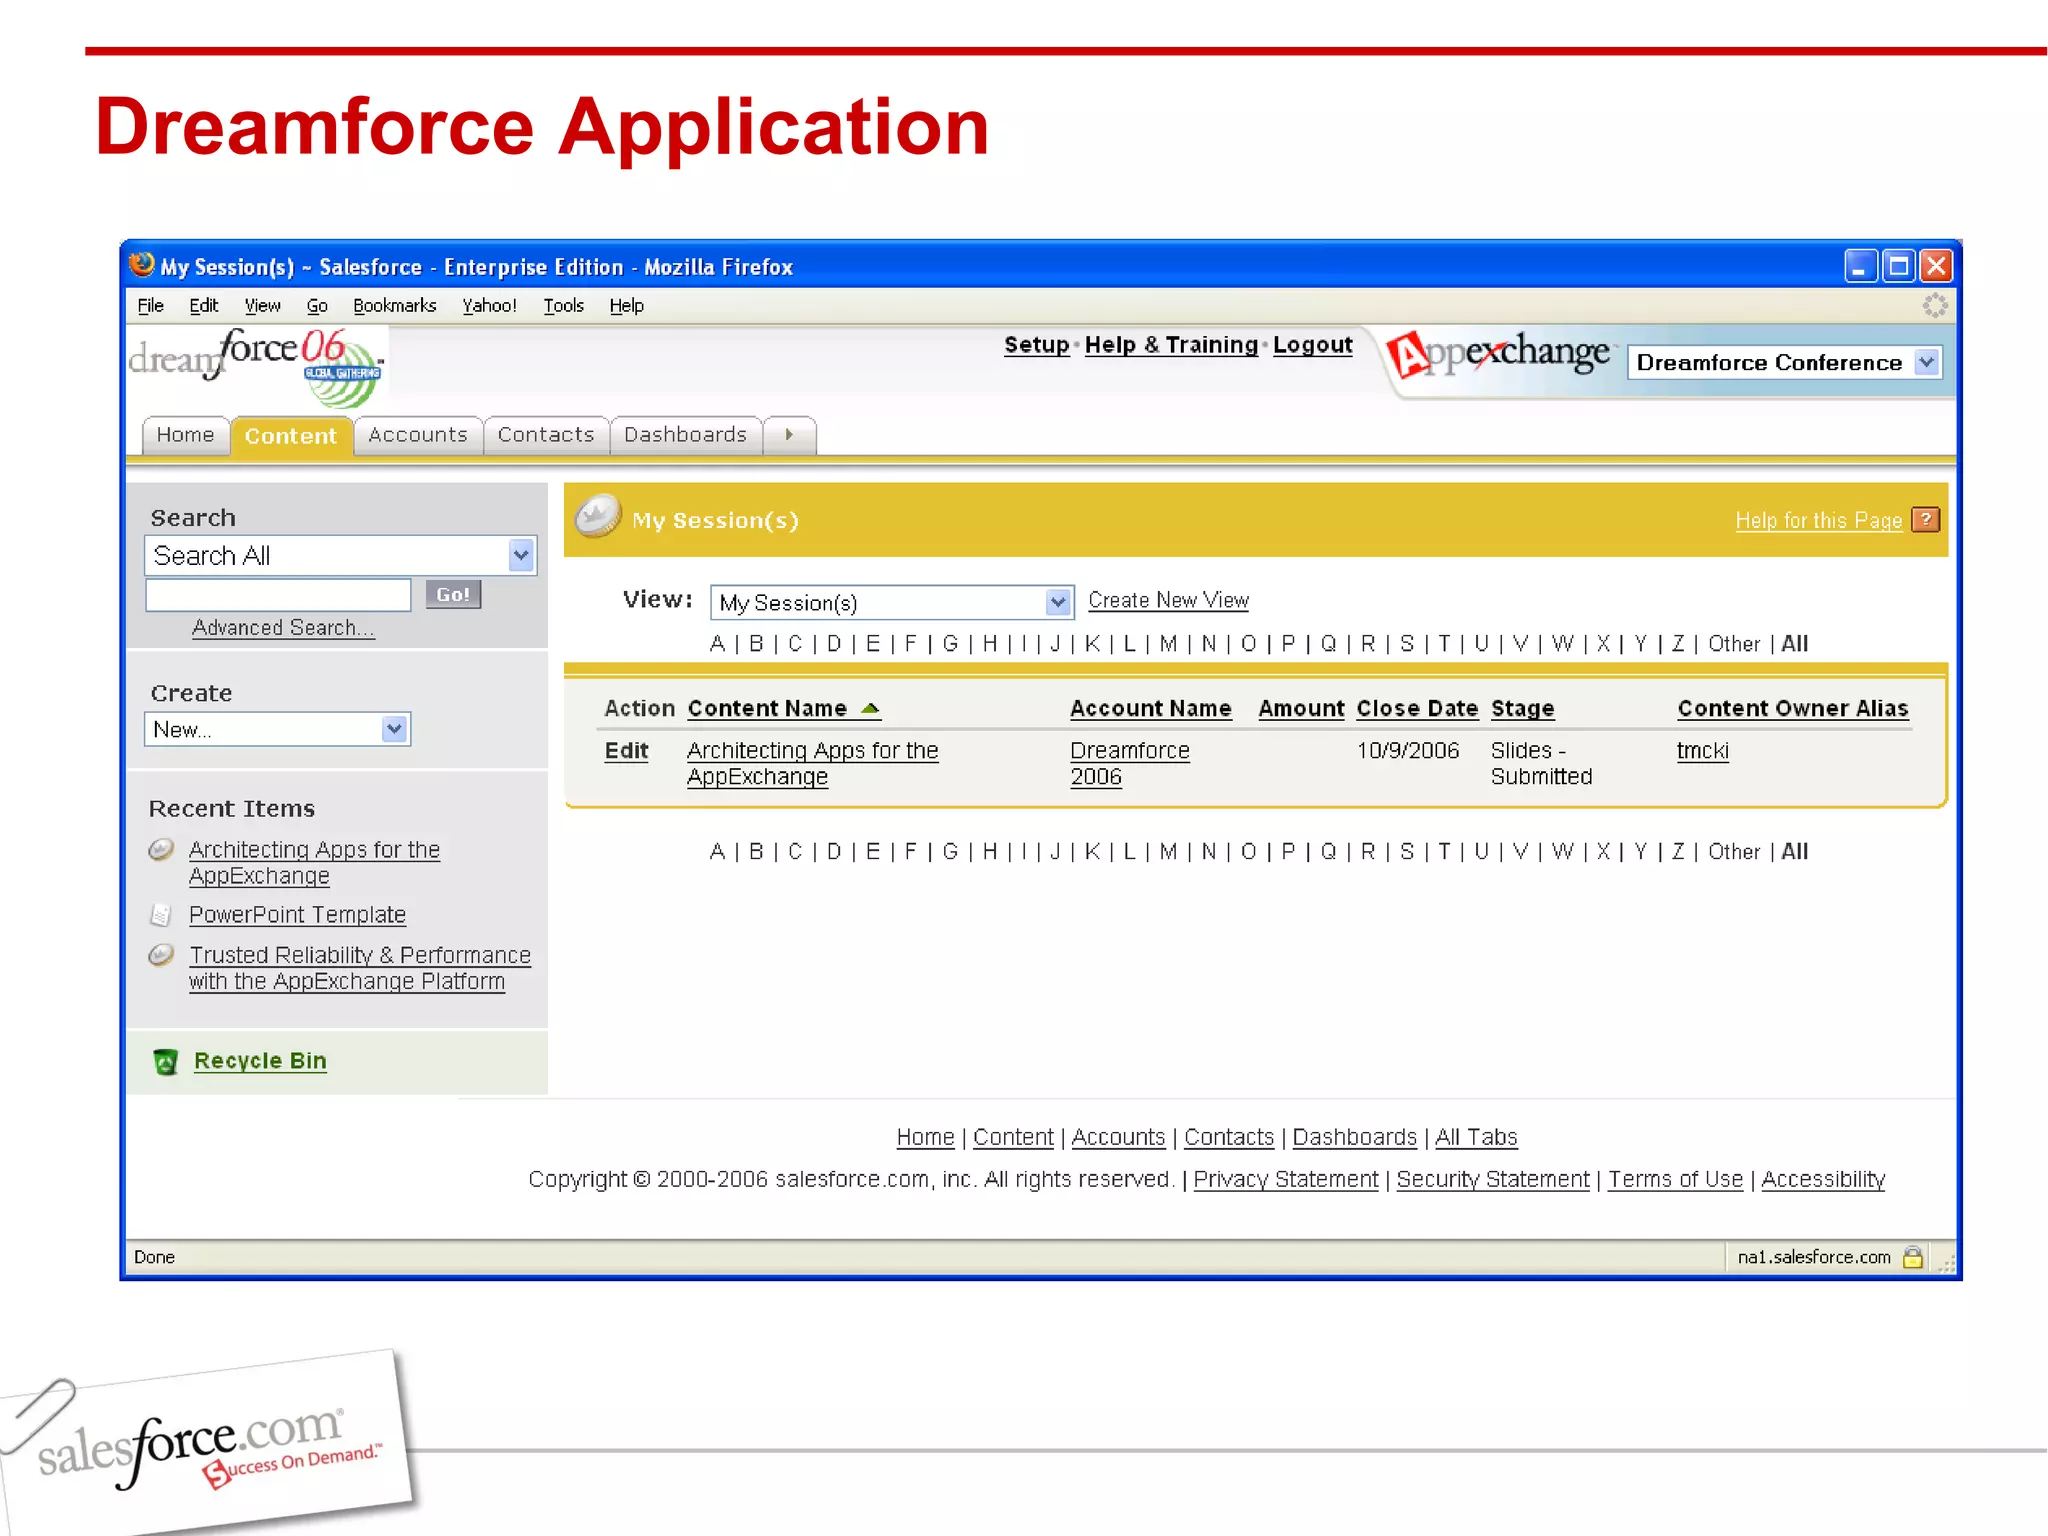Open the Edit menu
Image resolution: width=2048 pixels, height=1536 pixels.
pyautogui.click(x=204, y=306)
